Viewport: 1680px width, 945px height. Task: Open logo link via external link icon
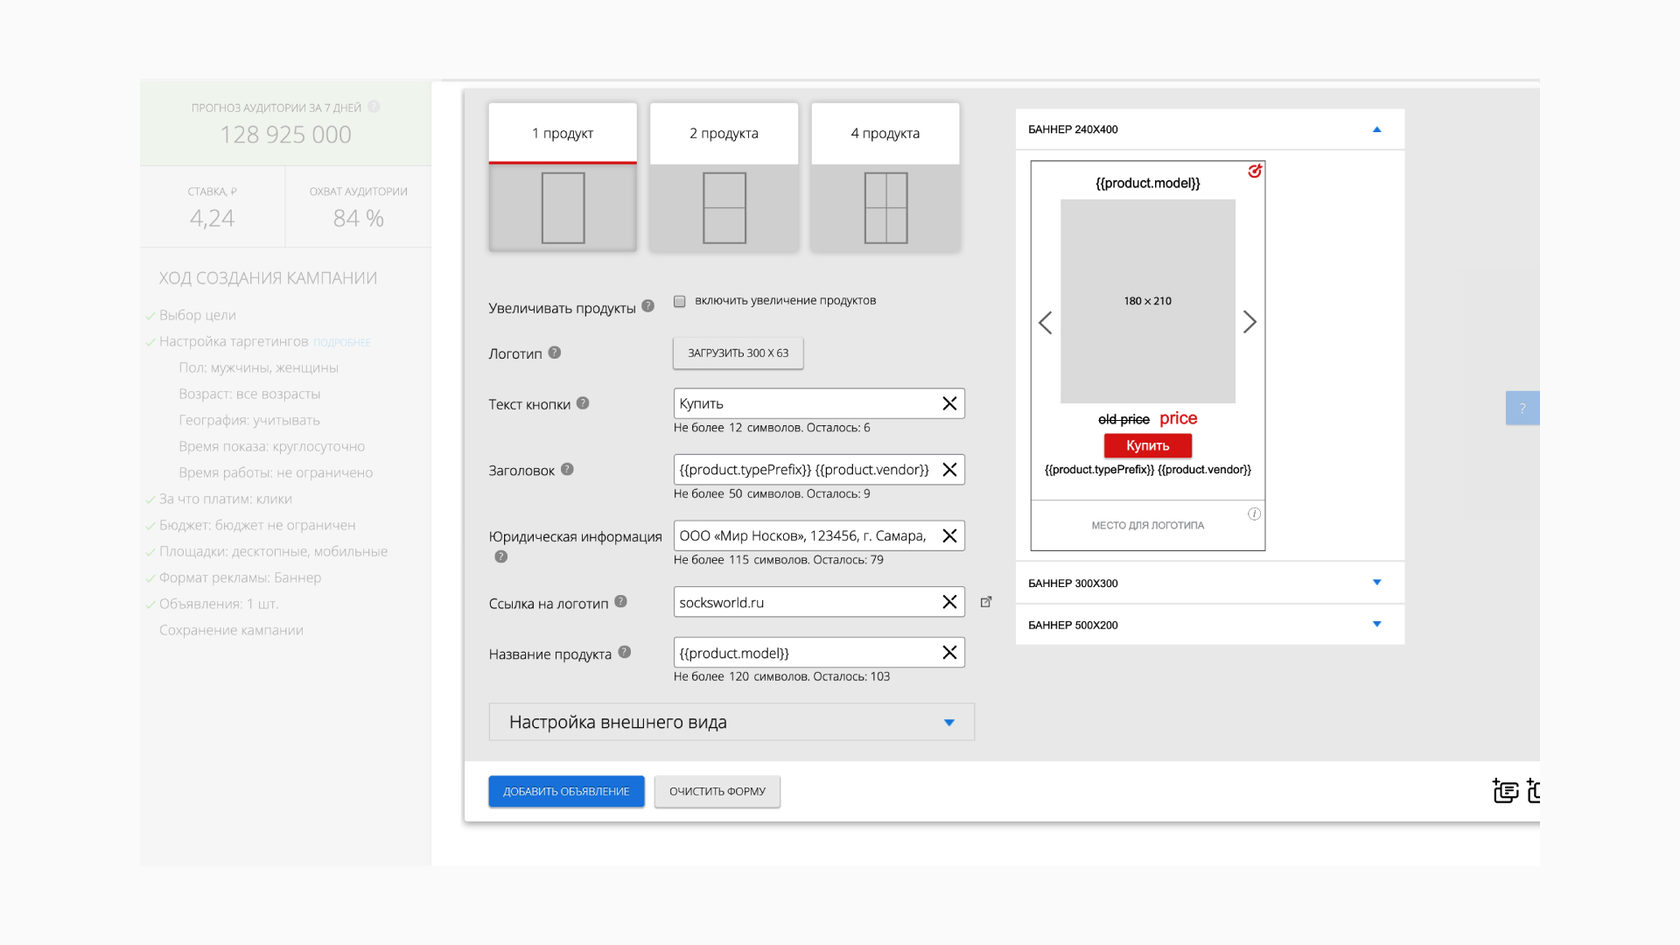[986, 602]
